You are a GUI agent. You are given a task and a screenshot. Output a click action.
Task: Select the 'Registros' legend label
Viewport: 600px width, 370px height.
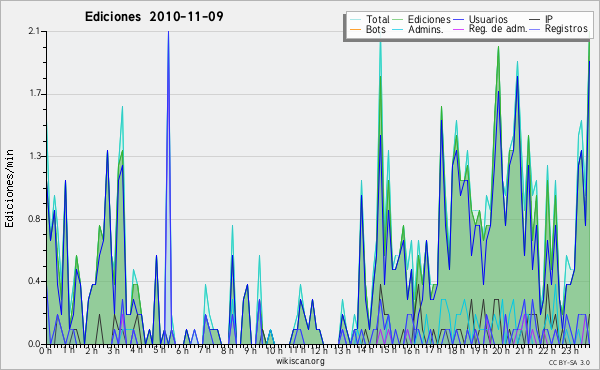point(566,29)
